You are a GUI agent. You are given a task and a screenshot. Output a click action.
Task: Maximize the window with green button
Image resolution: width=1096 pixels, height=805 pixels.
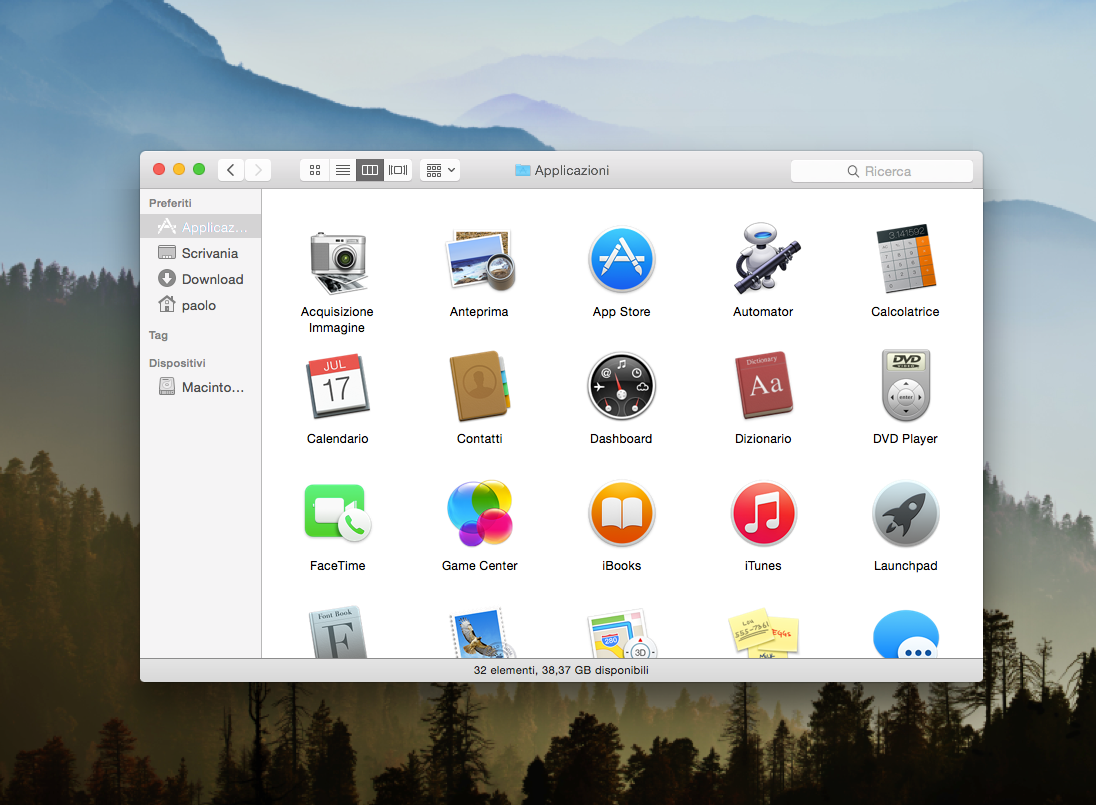click(199, 169)
